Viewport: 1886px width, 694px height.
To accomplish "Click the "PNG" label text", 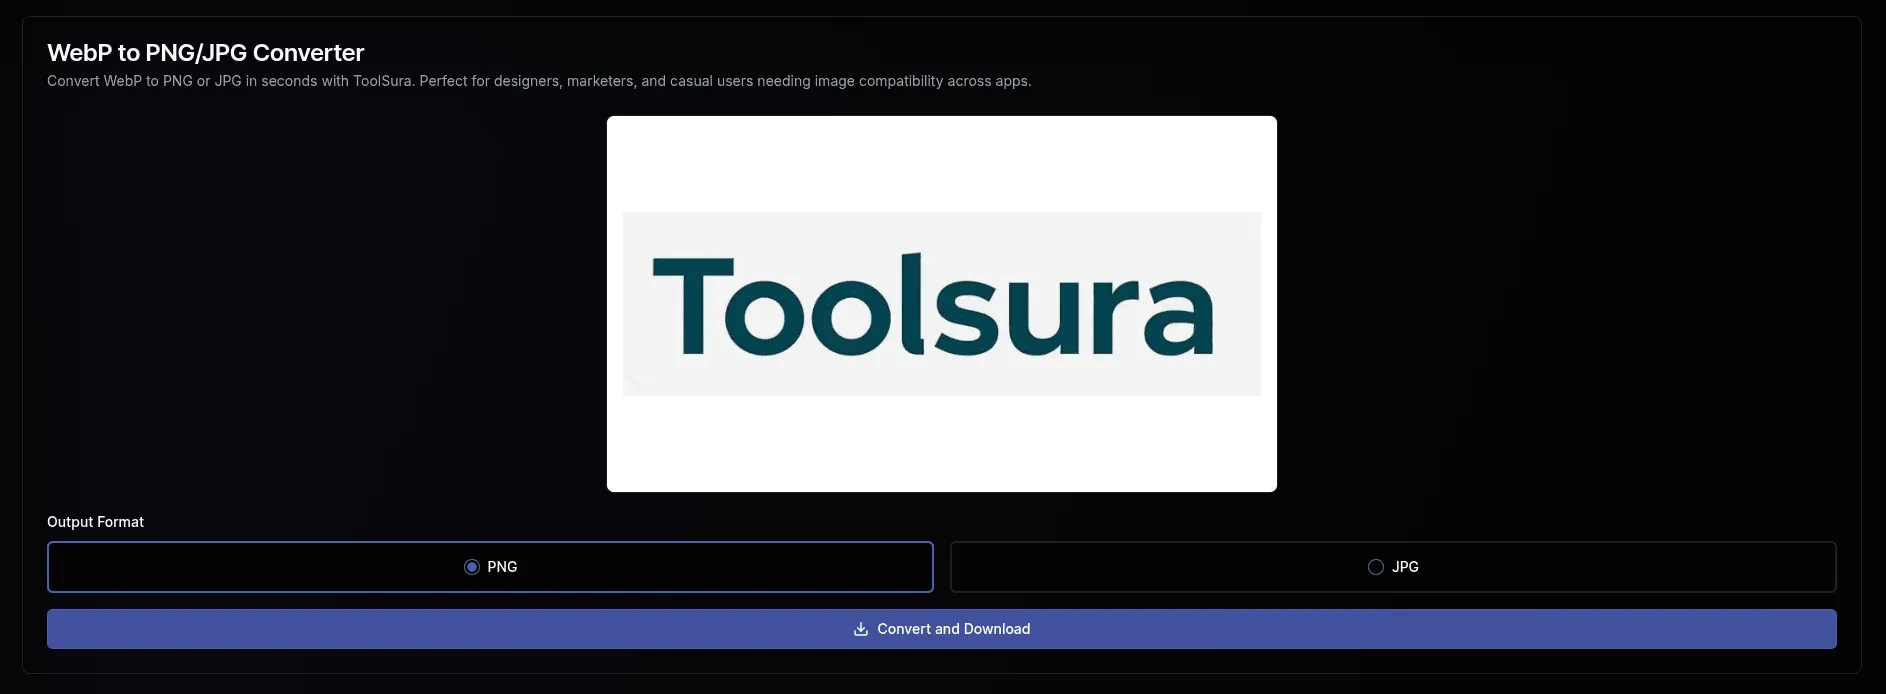I will coord(502,567).
